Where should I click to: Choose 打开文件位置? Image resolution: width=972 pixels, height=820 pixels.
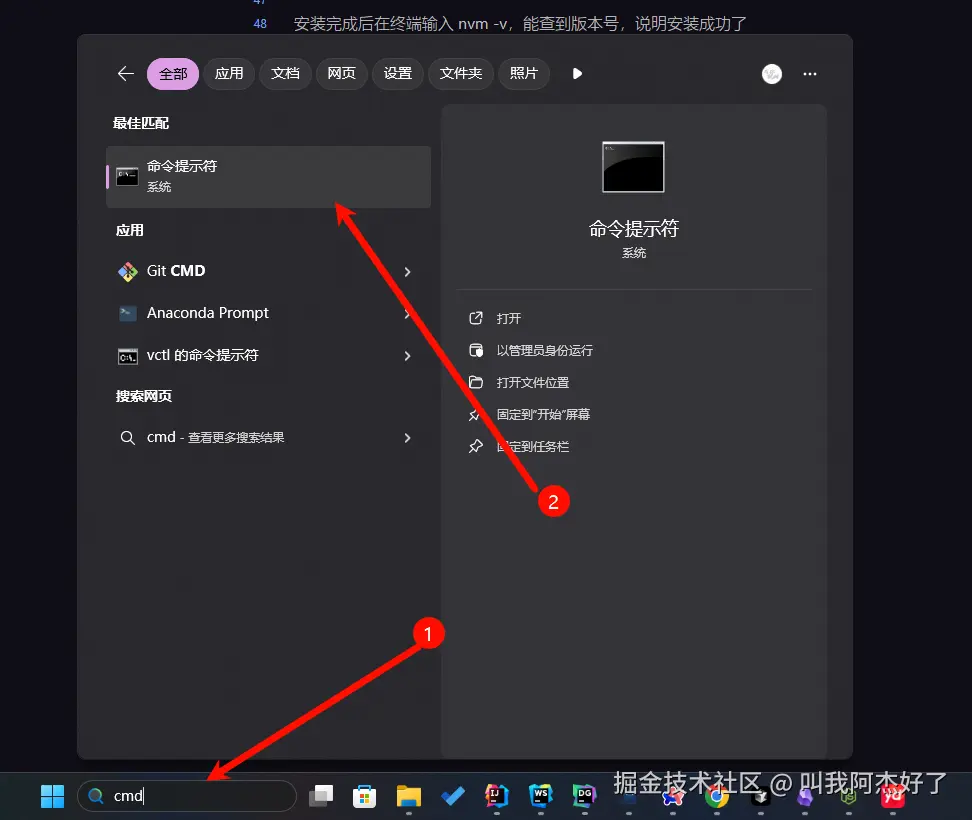coord(532,382)
